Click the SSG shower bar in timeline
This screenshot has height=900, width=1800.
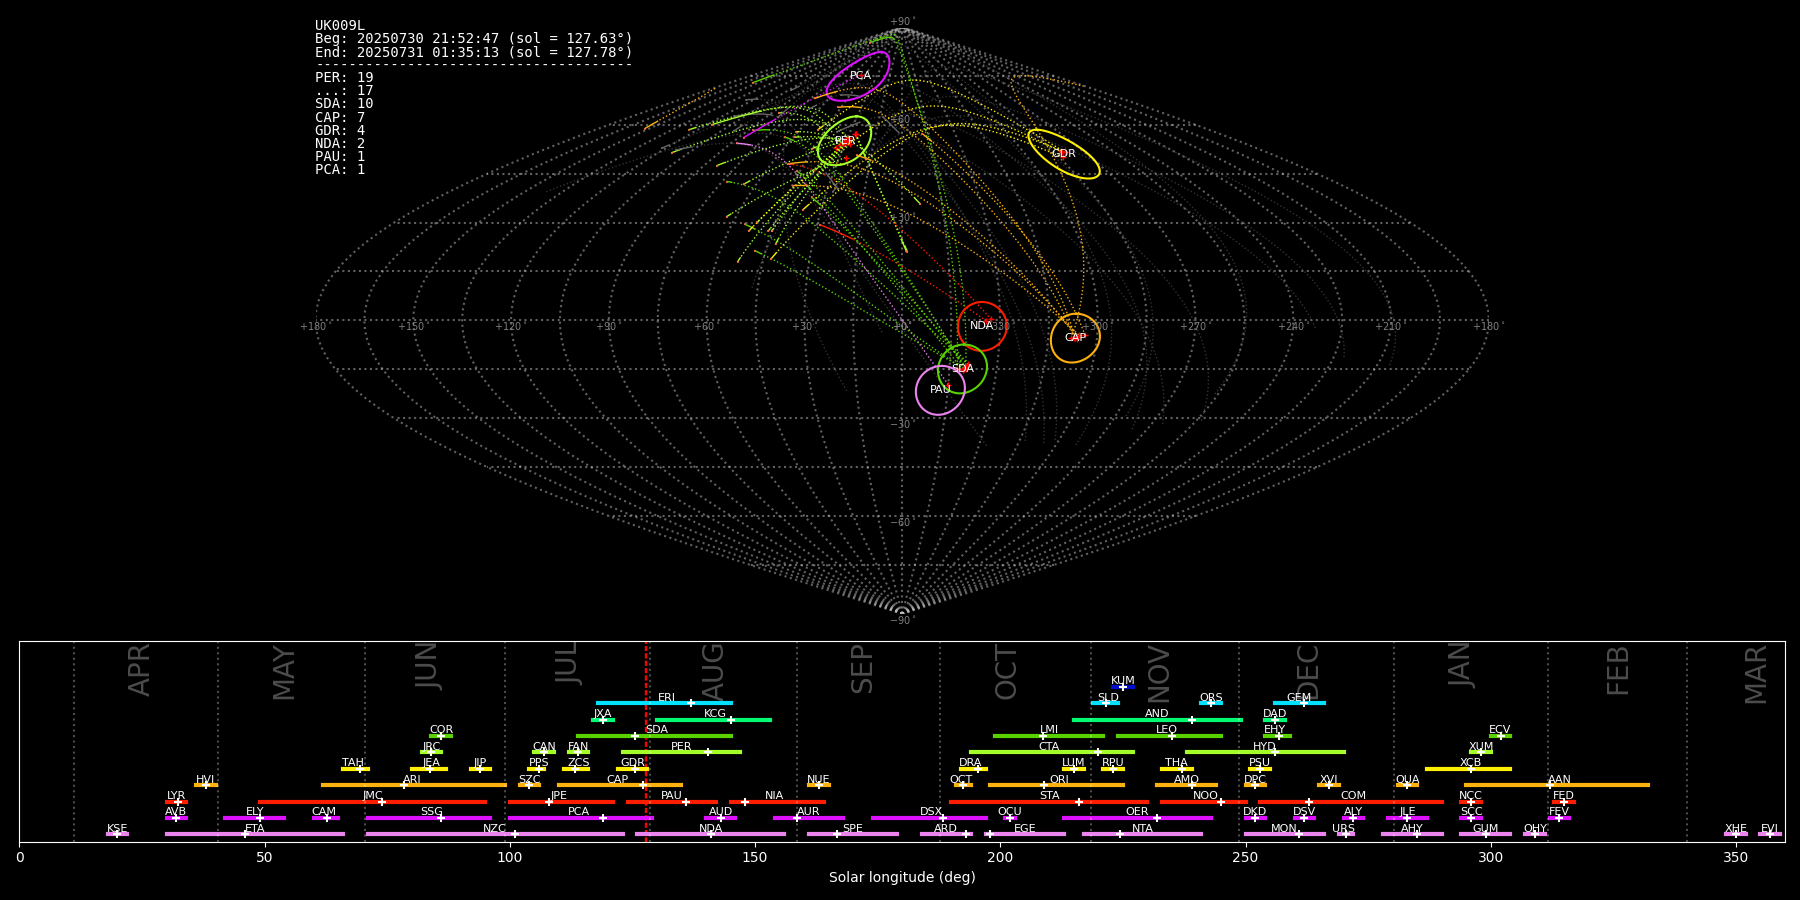tap(428, 818)
